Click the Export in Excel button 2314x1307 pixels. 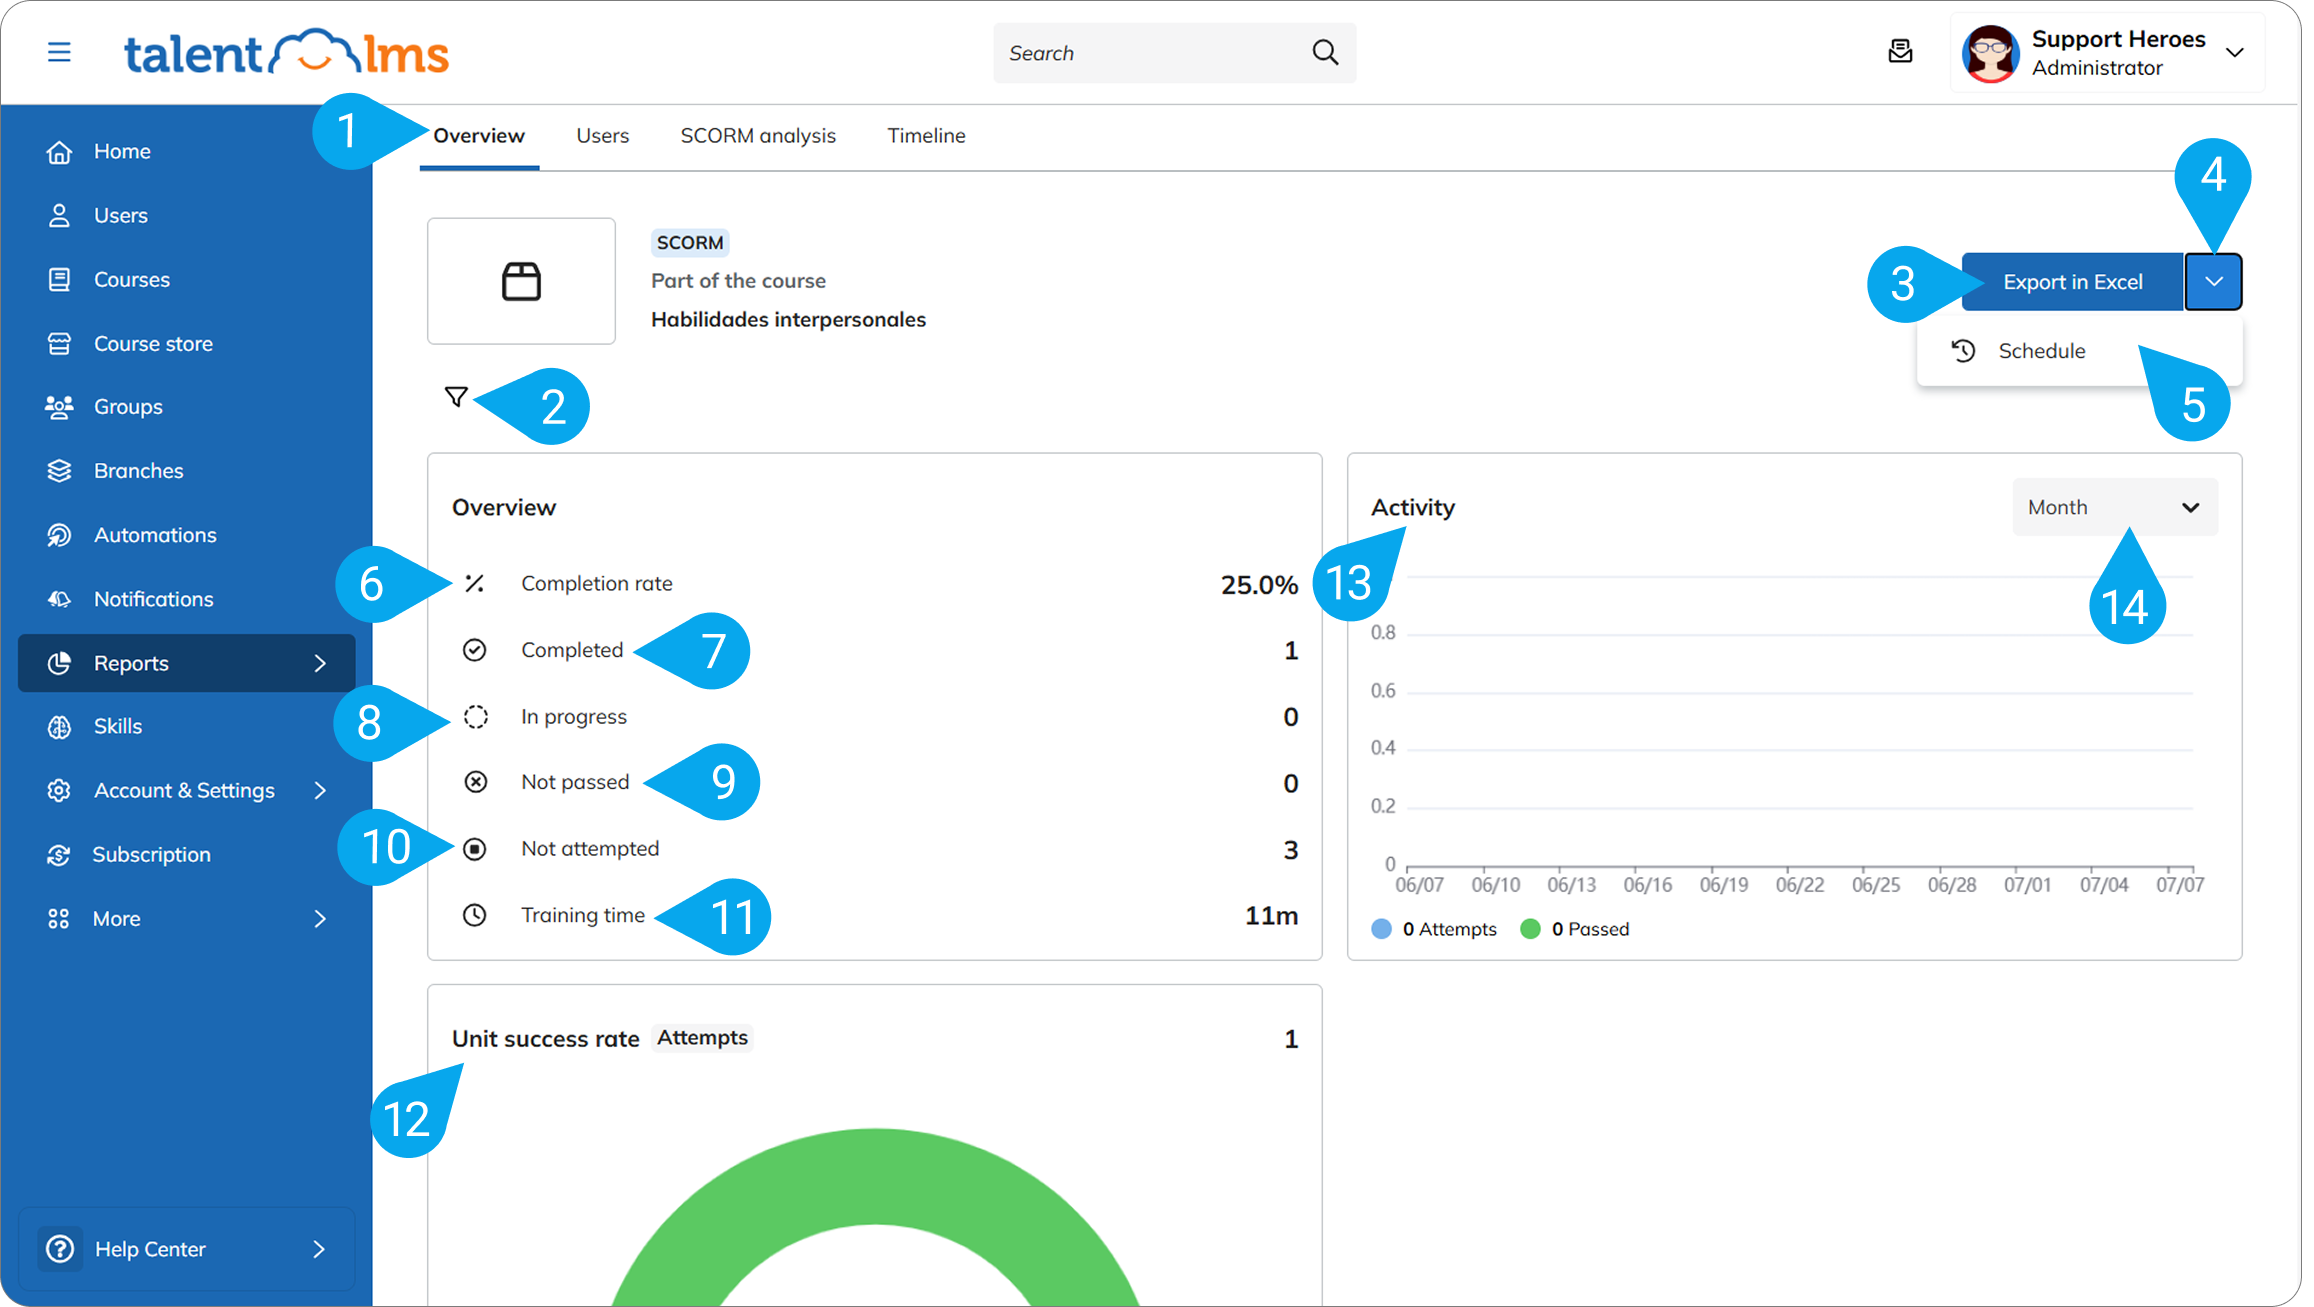coord(2072,282)
